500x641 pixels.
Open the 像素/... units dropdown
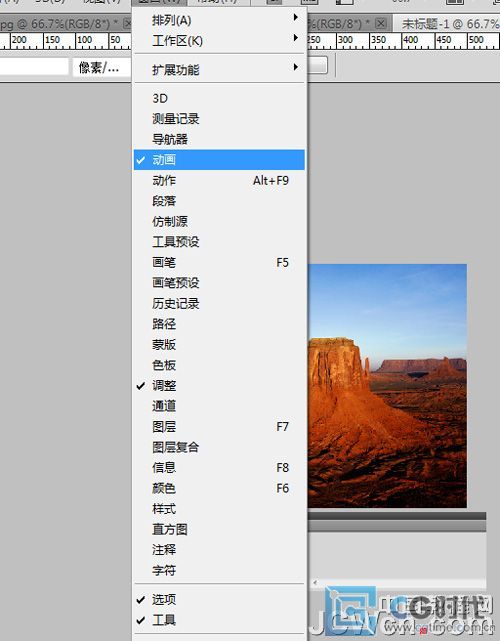pyautogui.click(x=102, y=67)
